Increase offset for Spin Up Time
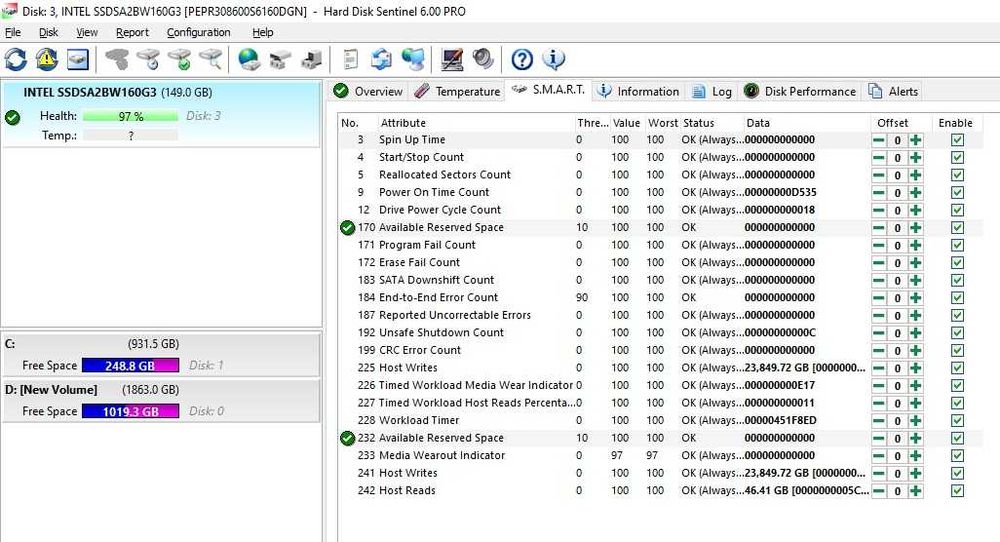1000x542 pixels. pyautogui.click(x=916, y=140)
